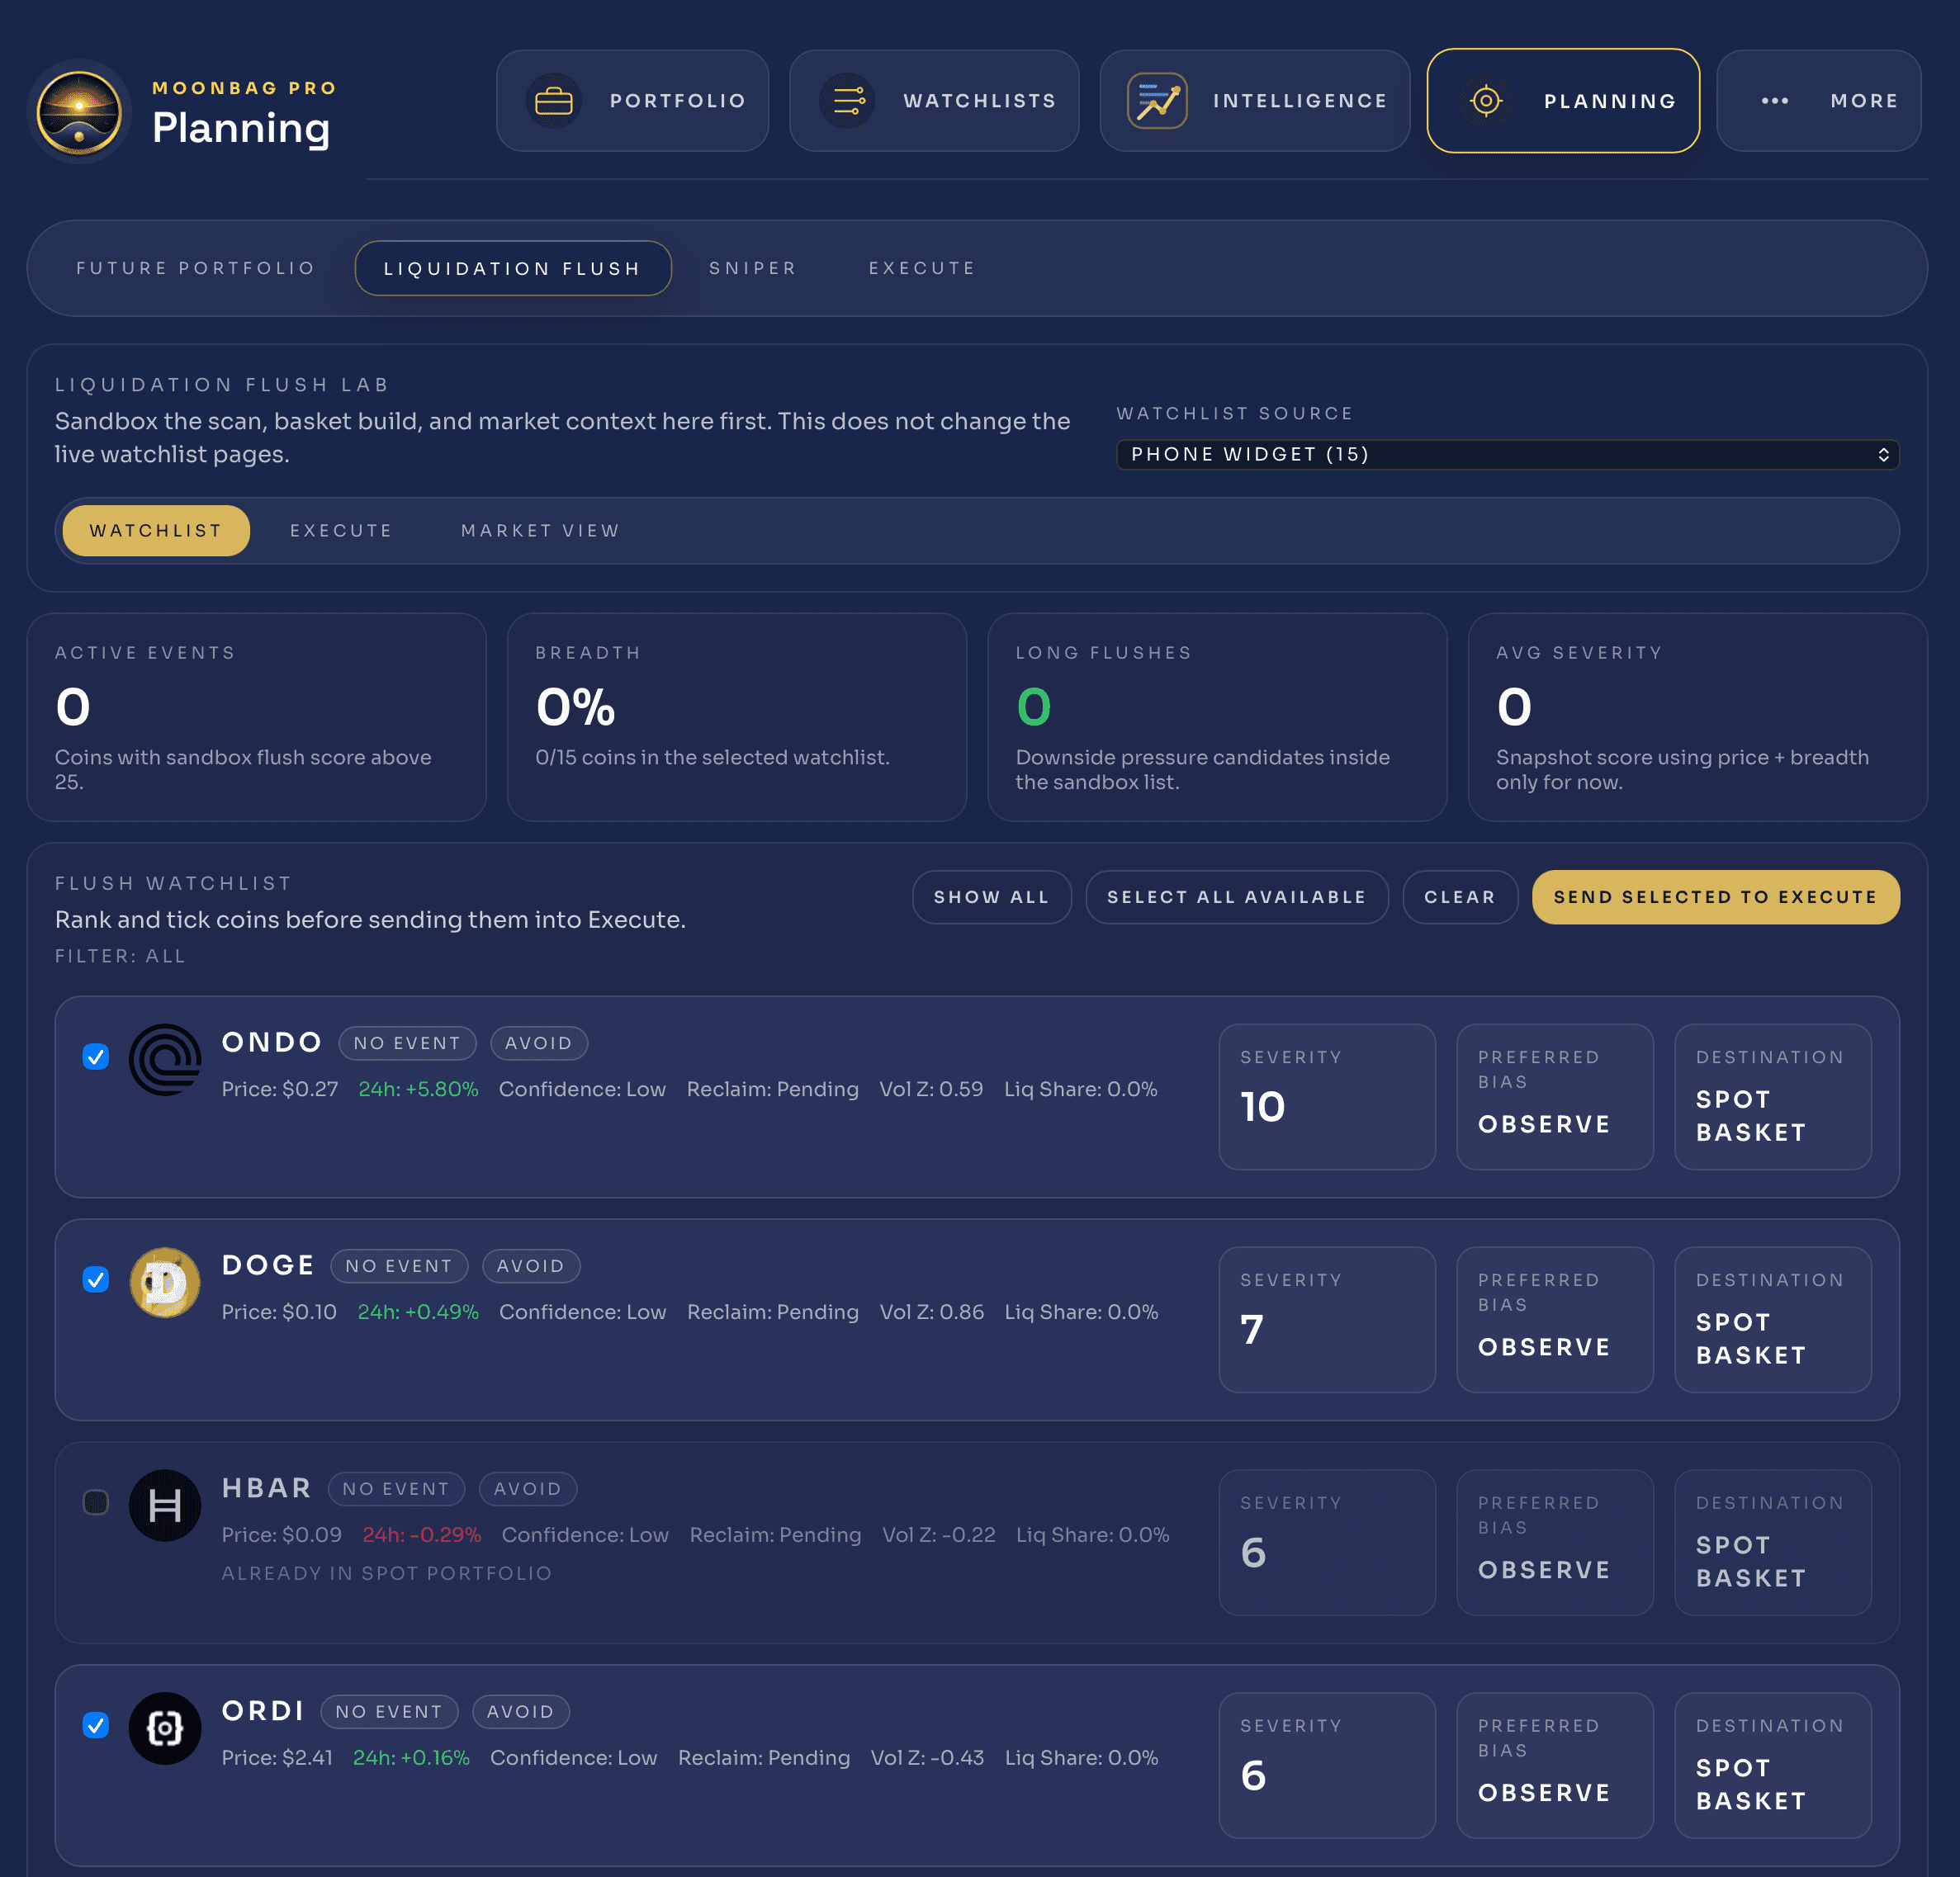Open the Watchlist Source dropdown
Viewport: 1960px width, 1877px height.
[x=1507, y=455]
